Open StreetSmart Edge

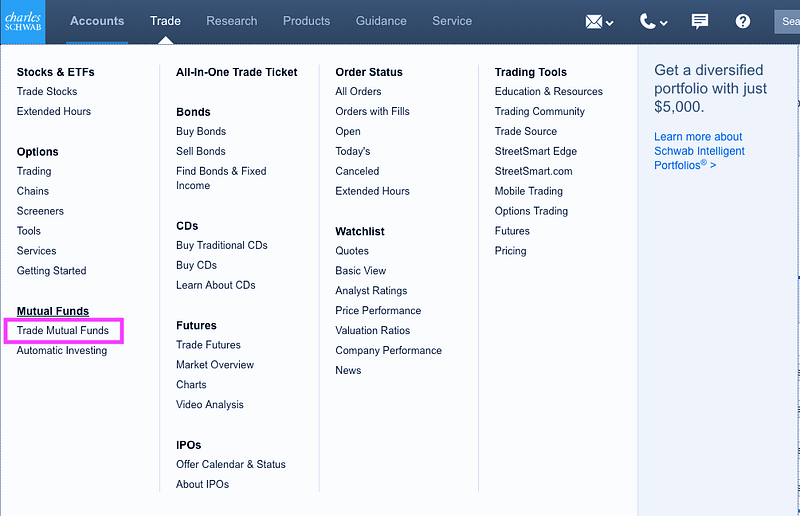[x=536, y=151]
